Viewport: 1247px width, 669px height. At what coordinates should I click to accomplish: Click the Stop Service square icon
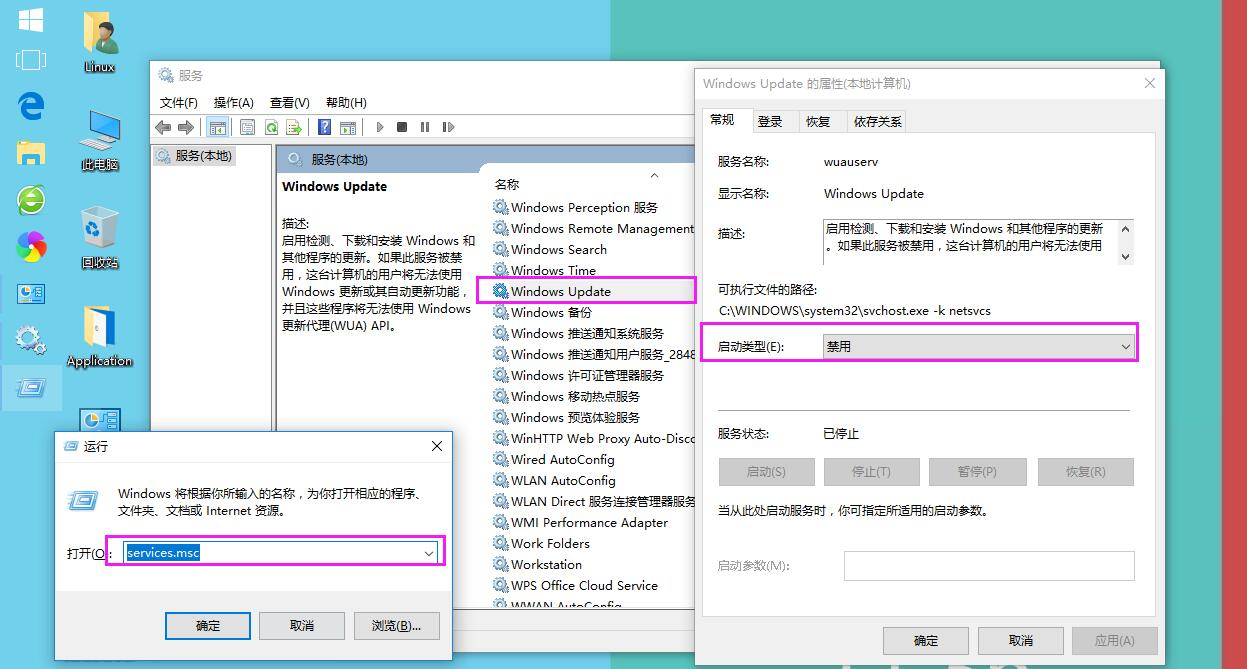pos(402,127)
